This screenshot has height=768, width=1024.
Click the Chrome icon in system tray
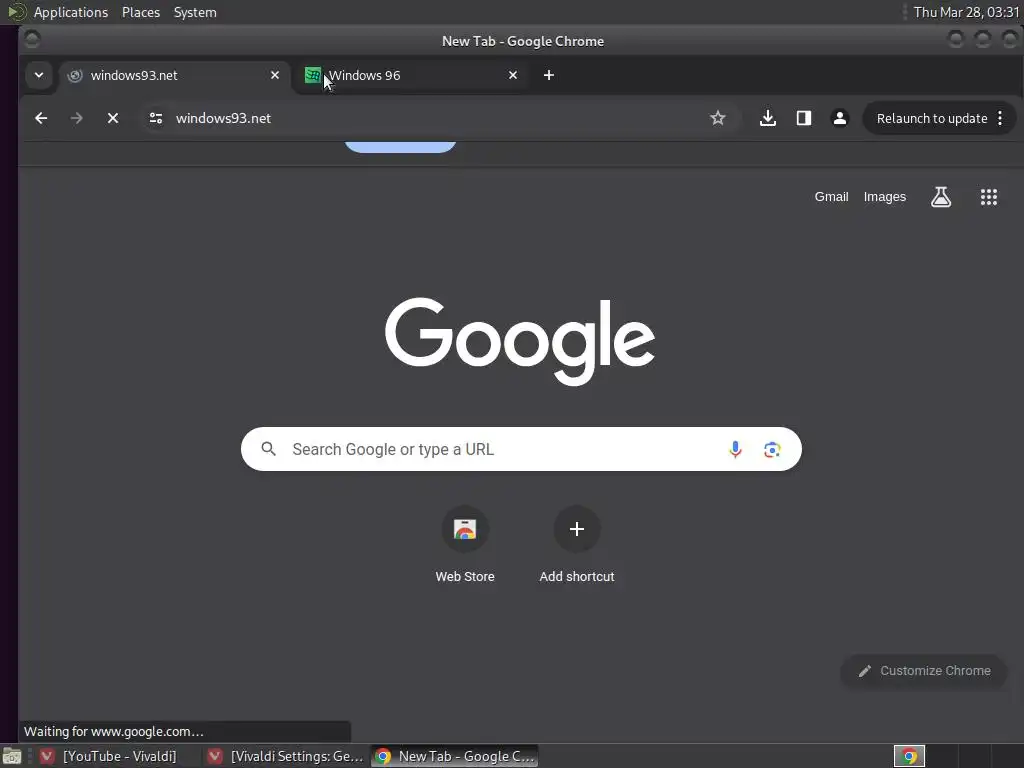pos(909,756)
